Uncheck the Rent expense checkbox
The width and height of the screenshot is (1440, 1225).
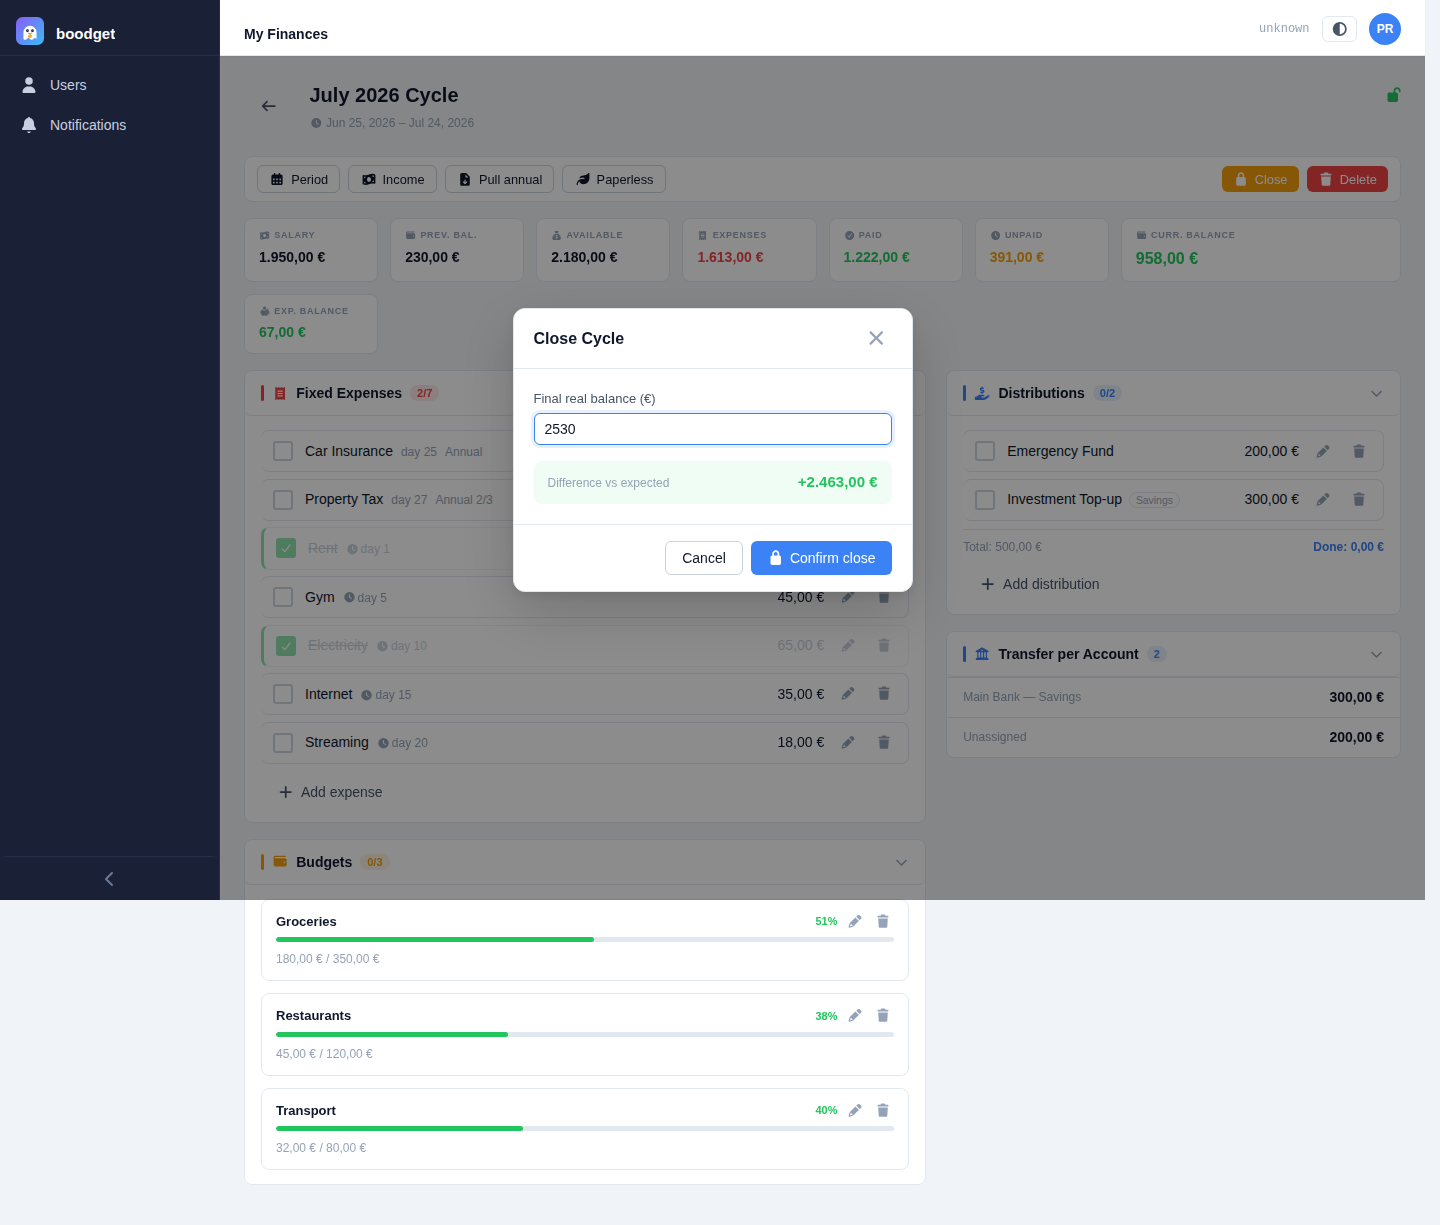(x=286, y=548)
